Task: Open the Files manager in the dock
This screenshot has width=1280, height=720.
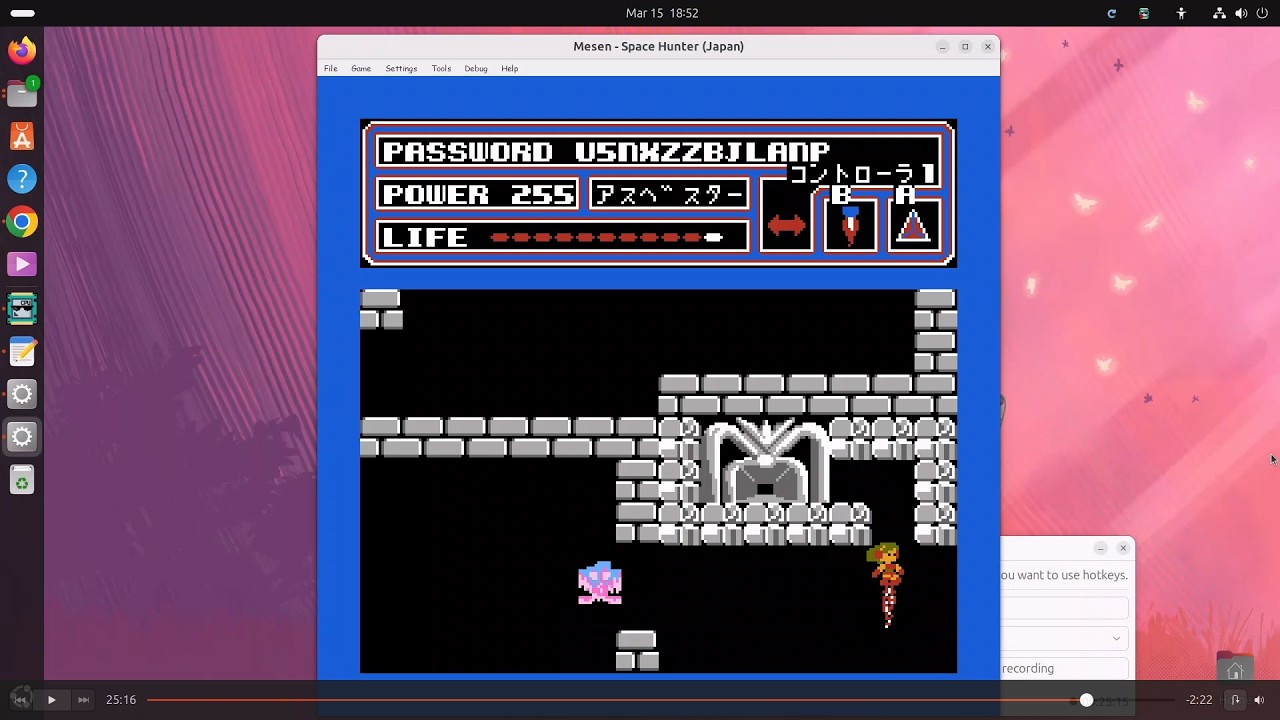Action: click(x=22, y=93)
